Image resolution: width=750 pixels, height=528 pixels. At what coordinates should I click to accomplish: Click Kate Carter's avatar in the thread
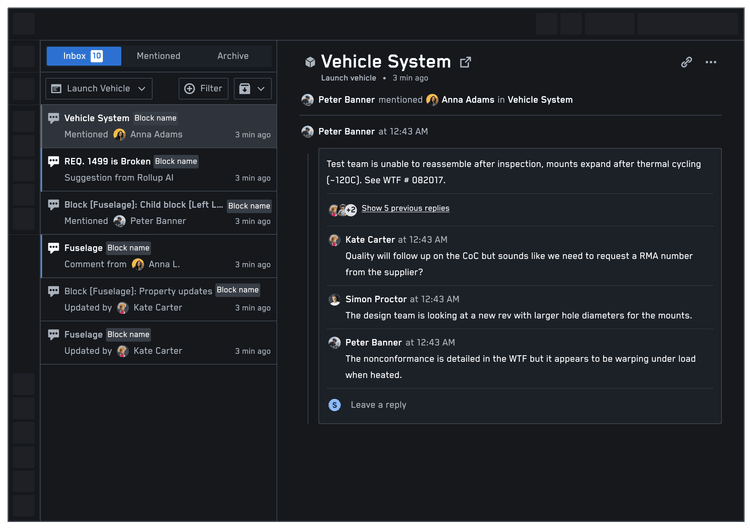[334, 240]
